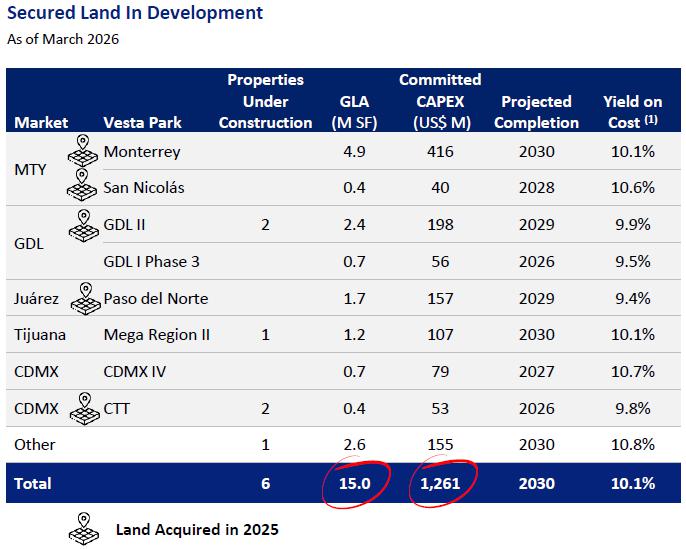The height and width of the screenshot is (549, 686).
Task: Select the circled total GLA value 15.0
Action: tap(355, 483)
